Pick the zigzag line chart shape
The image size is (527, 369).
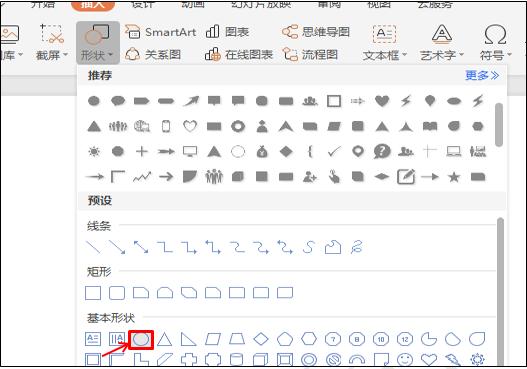pos(142,177)
